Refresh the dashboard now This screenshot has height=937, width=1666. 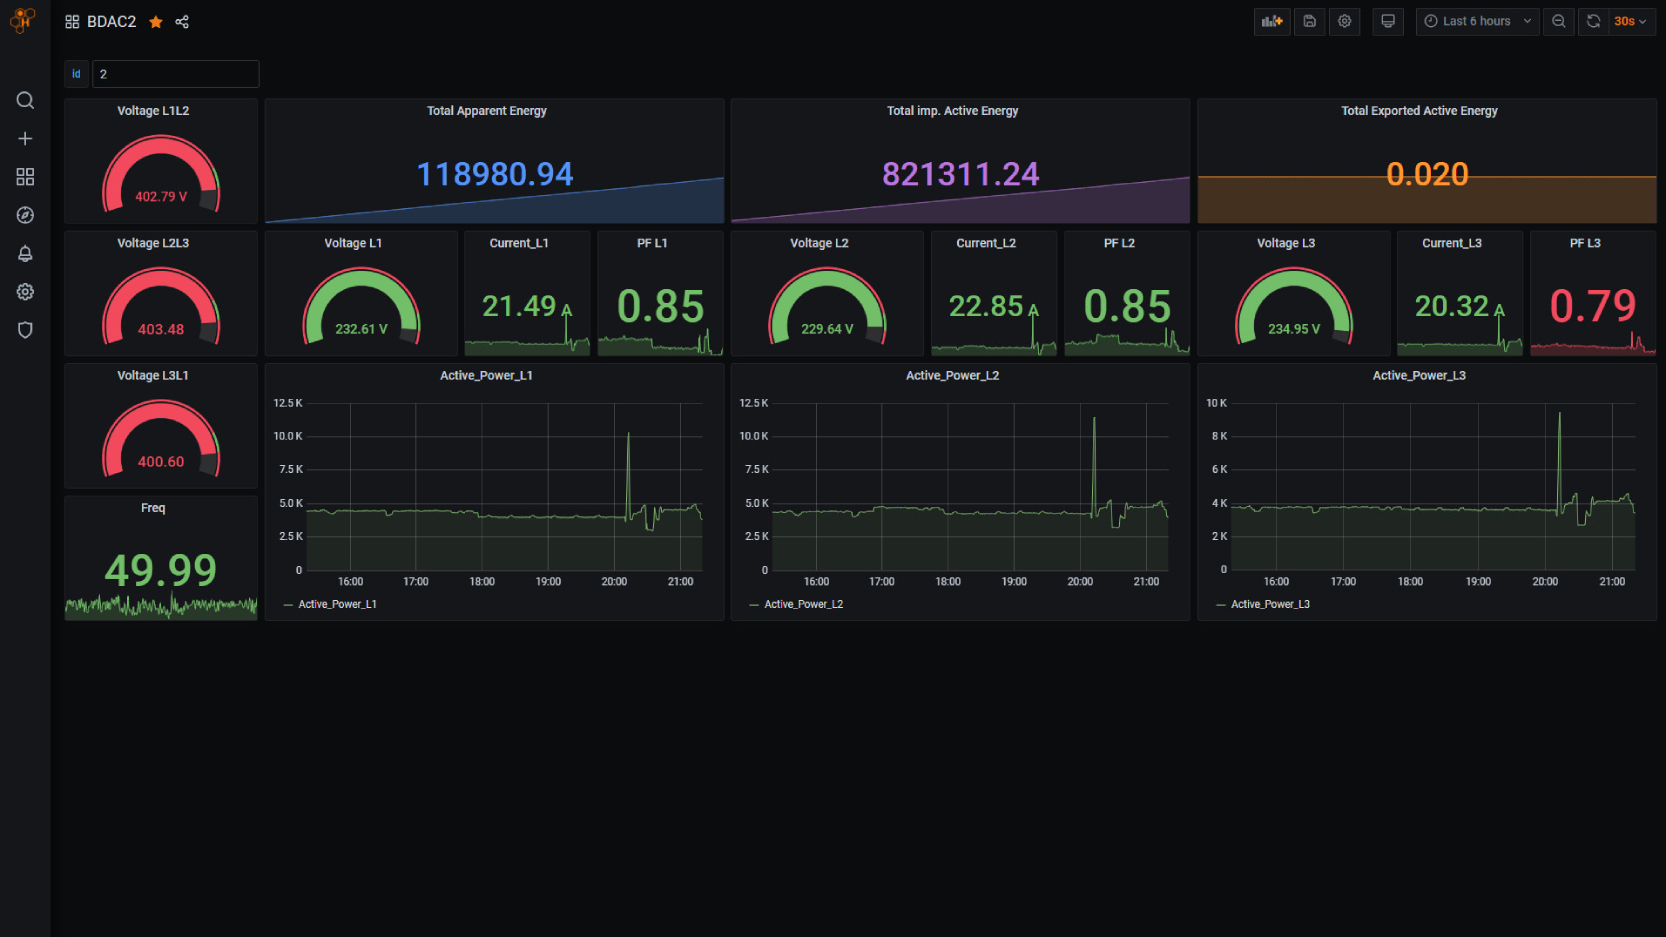click(x=1594, y=21)
